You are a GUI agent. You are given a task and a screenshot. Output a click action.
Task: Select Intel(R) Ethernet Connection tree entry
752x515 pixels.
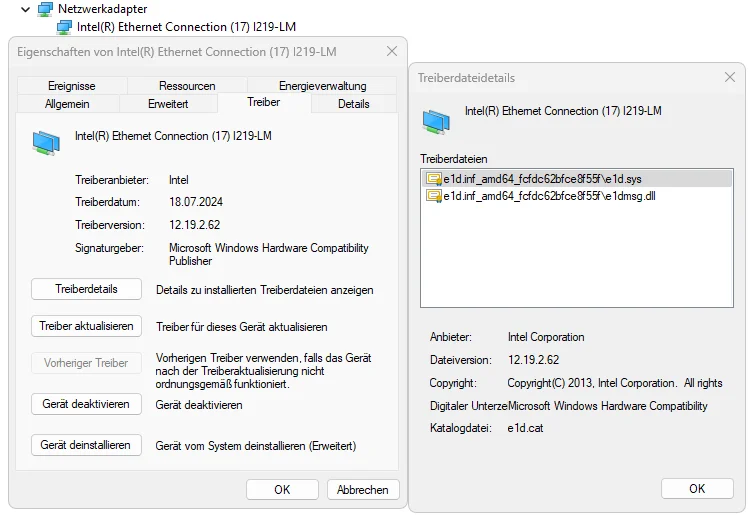(186, 27)
